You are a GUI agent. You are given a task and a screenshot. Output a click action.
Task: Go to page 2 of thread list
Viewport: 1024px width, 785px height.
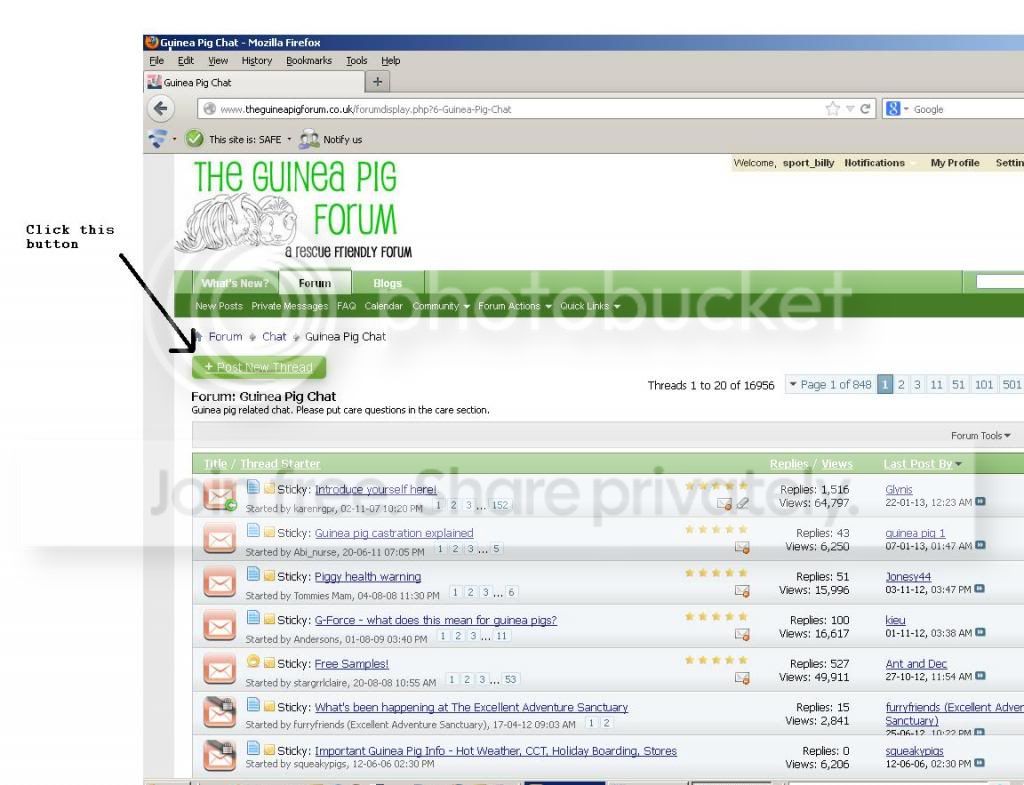pyautogui.click(x=901, y=385)
